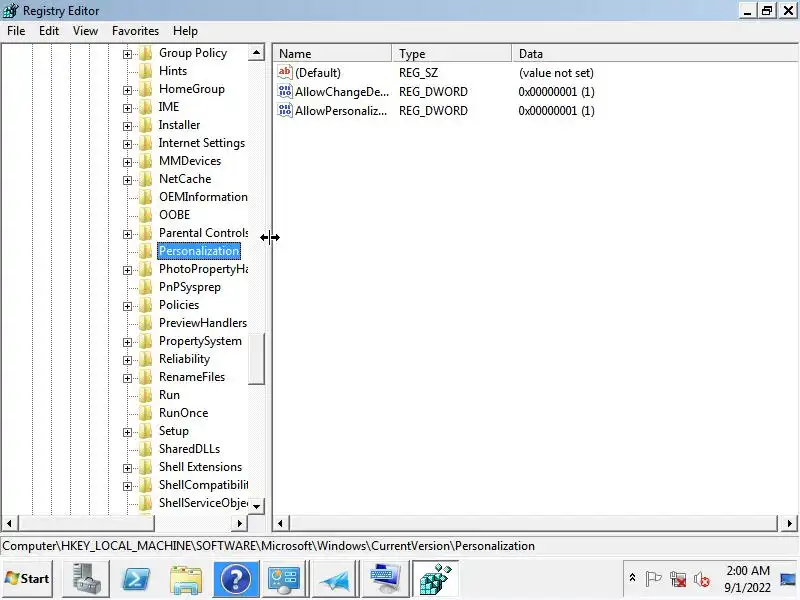The height and width of the screenshot is (600, 800).
Task: Expand the Reliability key
Action: 128,360
